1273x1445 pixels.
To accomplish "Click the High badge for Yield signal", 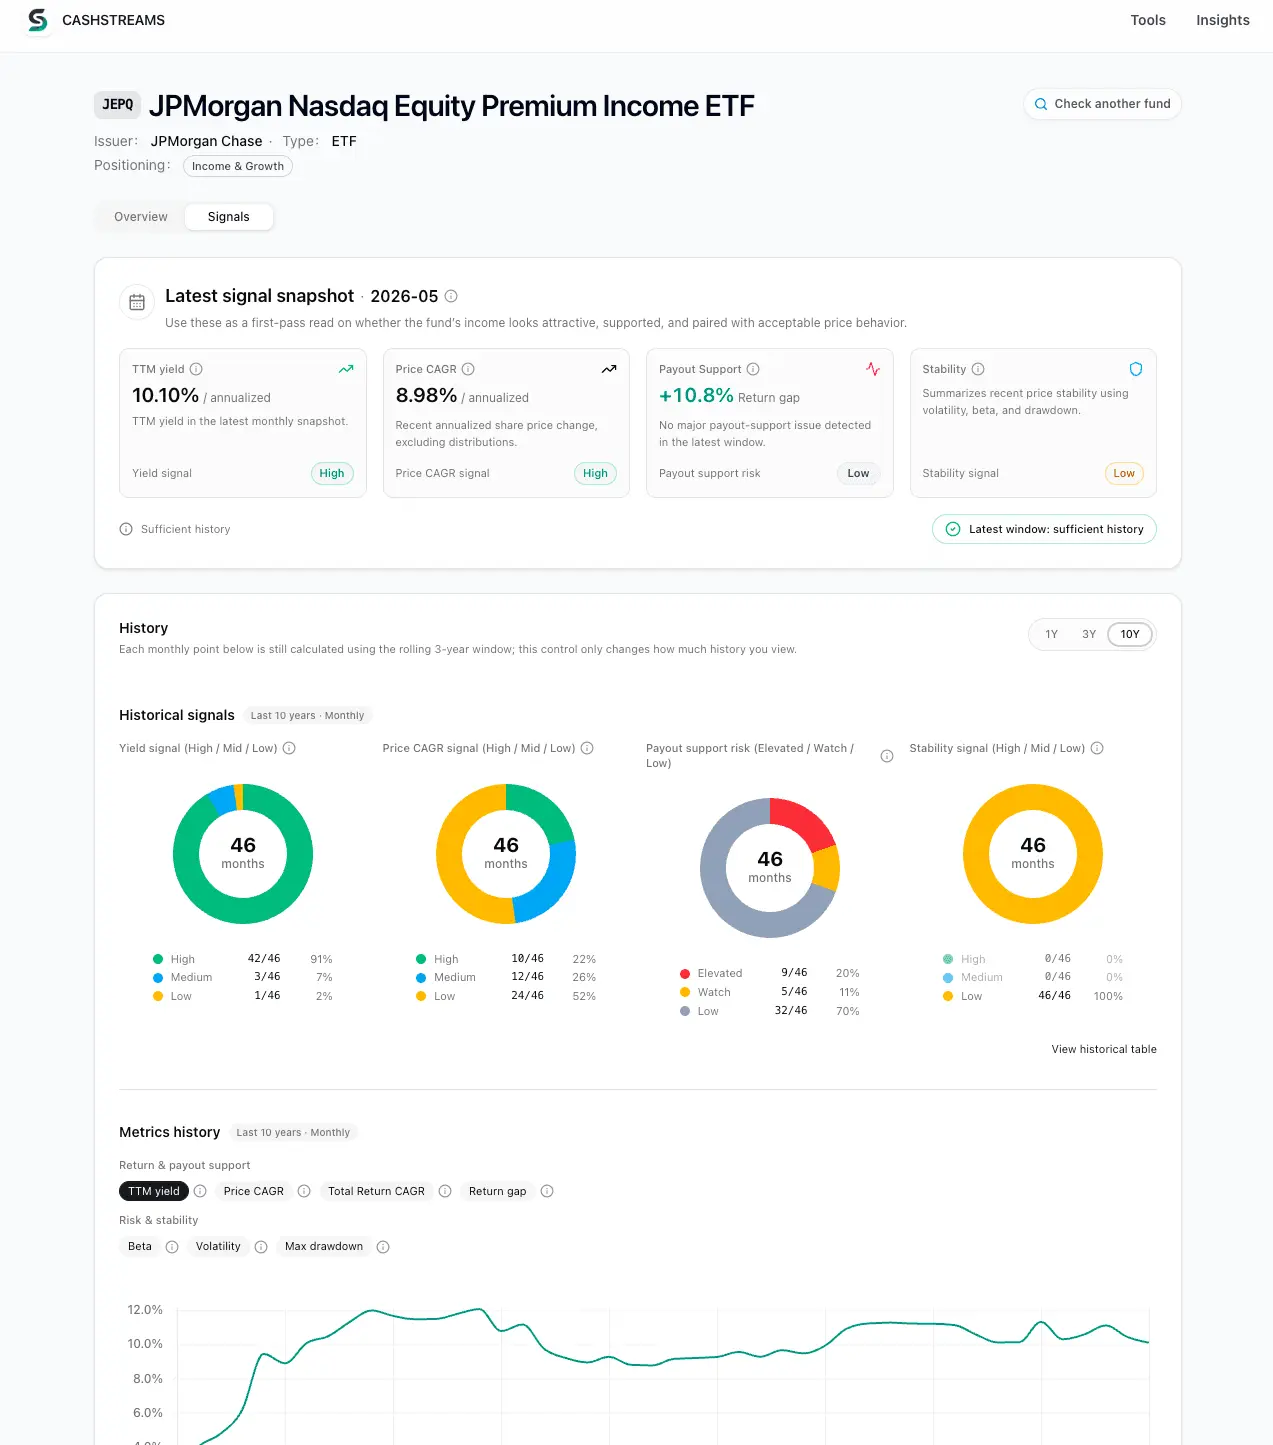I will click(332, 474).
